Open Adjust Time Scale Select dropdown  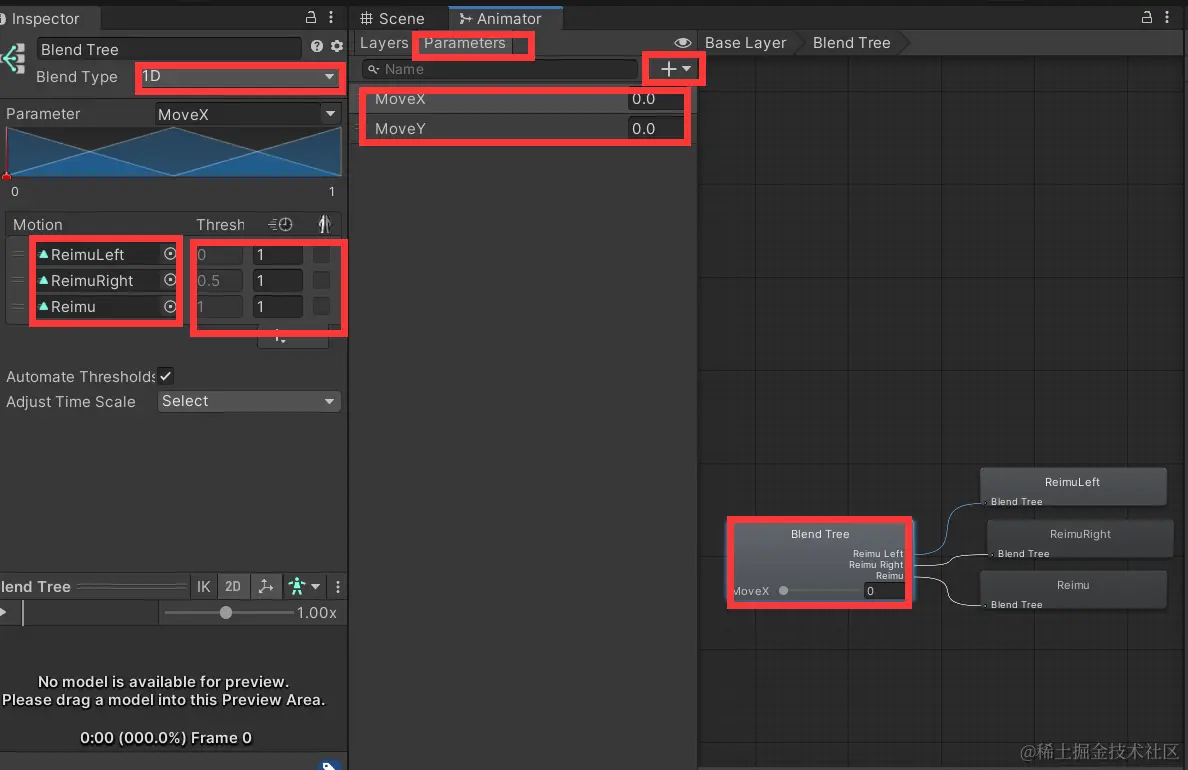click(x=249, y=401)
